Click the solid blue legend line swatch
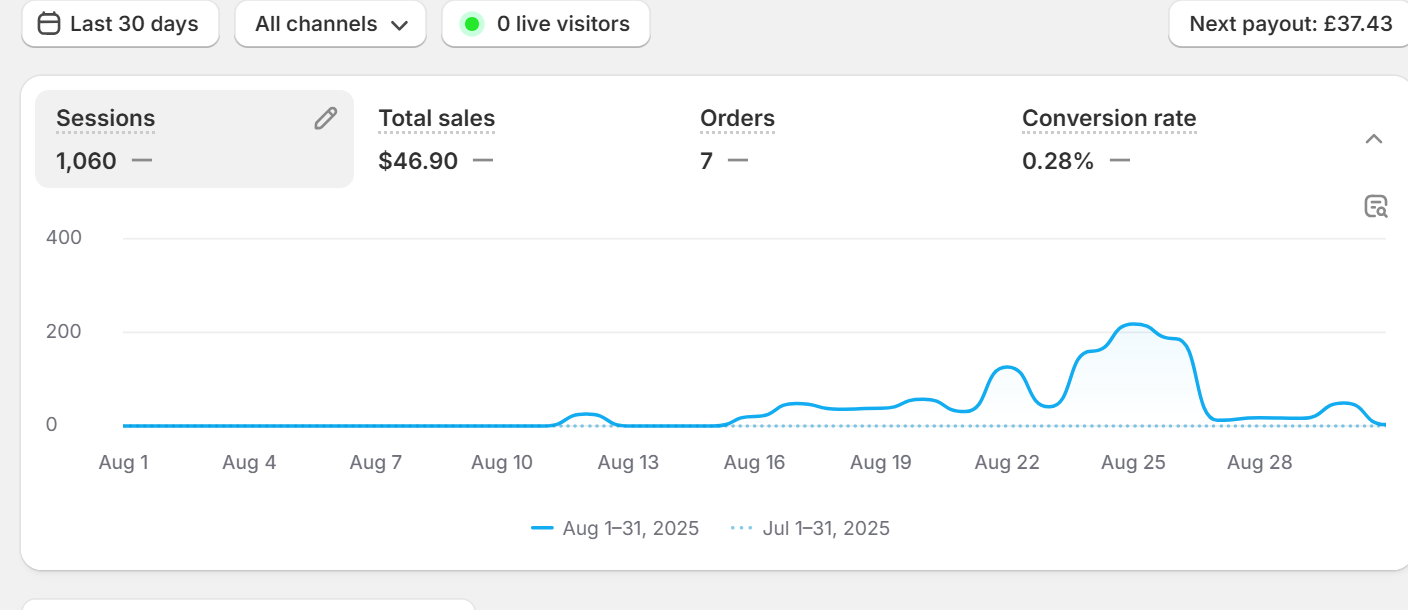1408x610 pixels. click(x=543, y=528)
